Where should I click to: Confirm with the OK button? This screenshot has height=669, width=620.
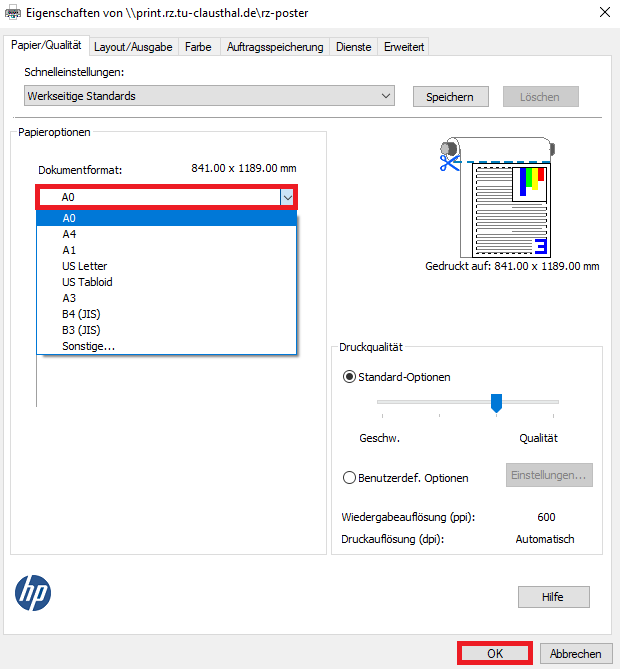[x=495, y=654]
